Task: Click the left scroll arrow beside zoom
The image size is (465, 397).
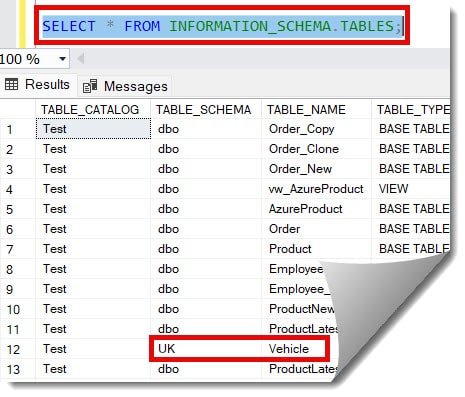Action: [80, 59]
